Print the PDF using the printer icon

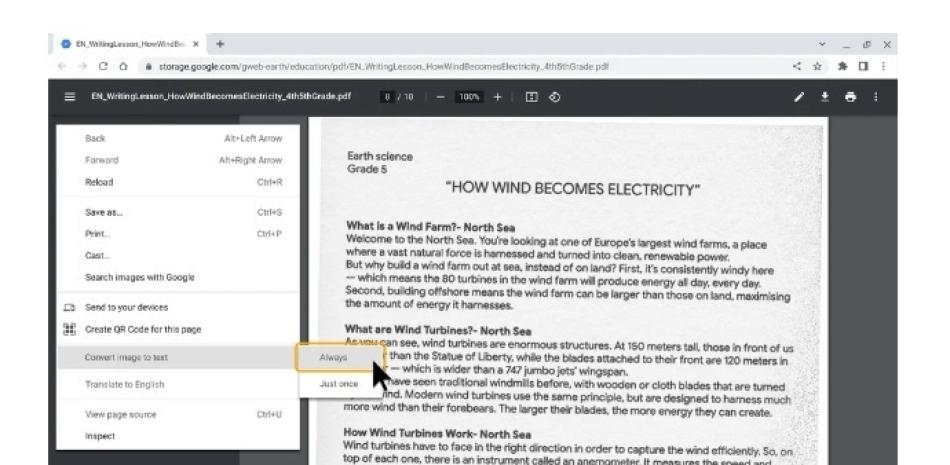tap(875, 96)
